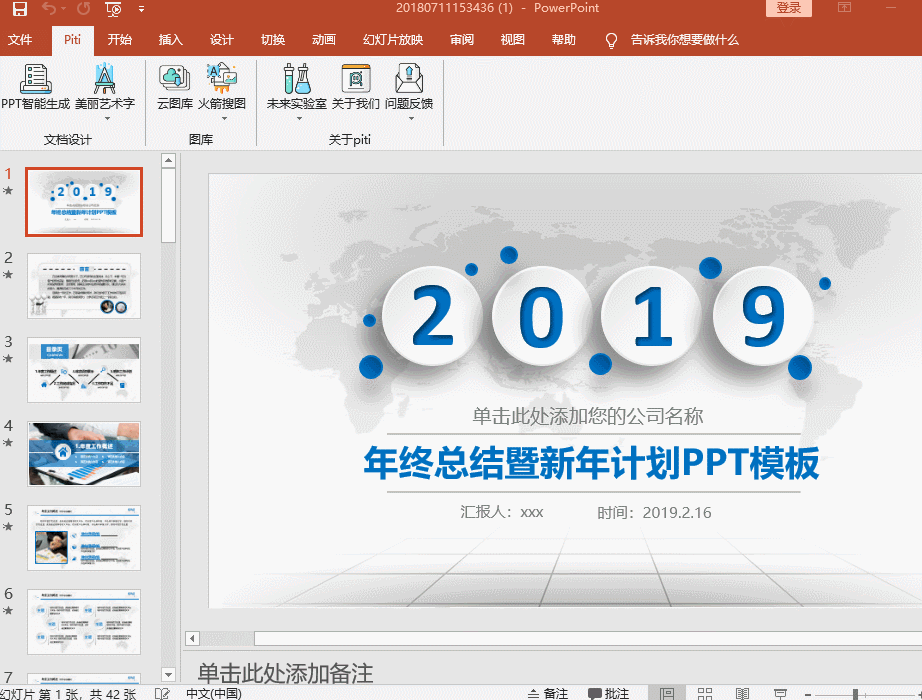Click the spell check icon in status bar

162,694
